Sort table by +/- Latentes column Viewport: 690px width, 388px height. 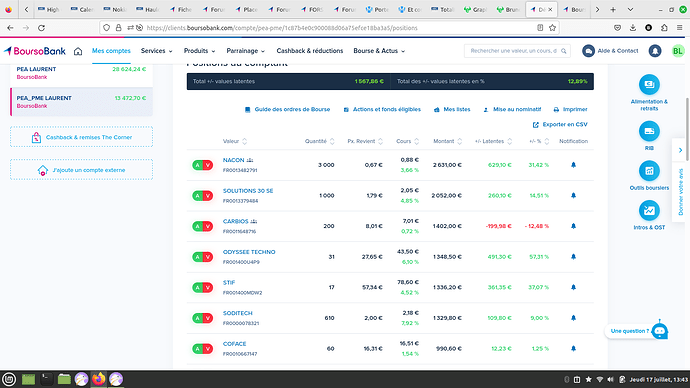point(493,141)
